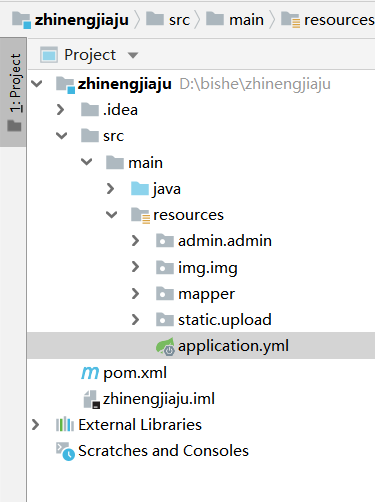
Task: Click the Spring leaf icon of application.yml
Action: tap(165, 346)
